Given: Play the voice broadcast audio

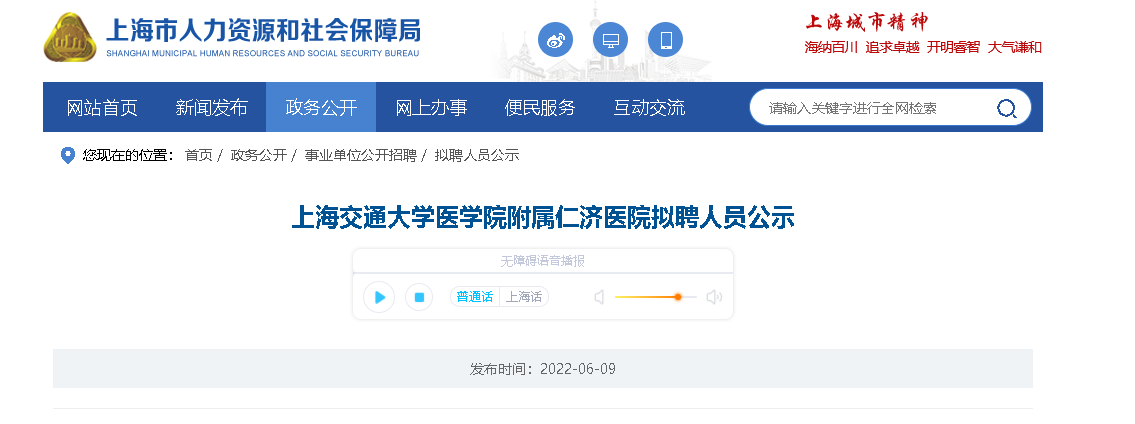Looking at the screenshot, I should [x=379, y=297].
